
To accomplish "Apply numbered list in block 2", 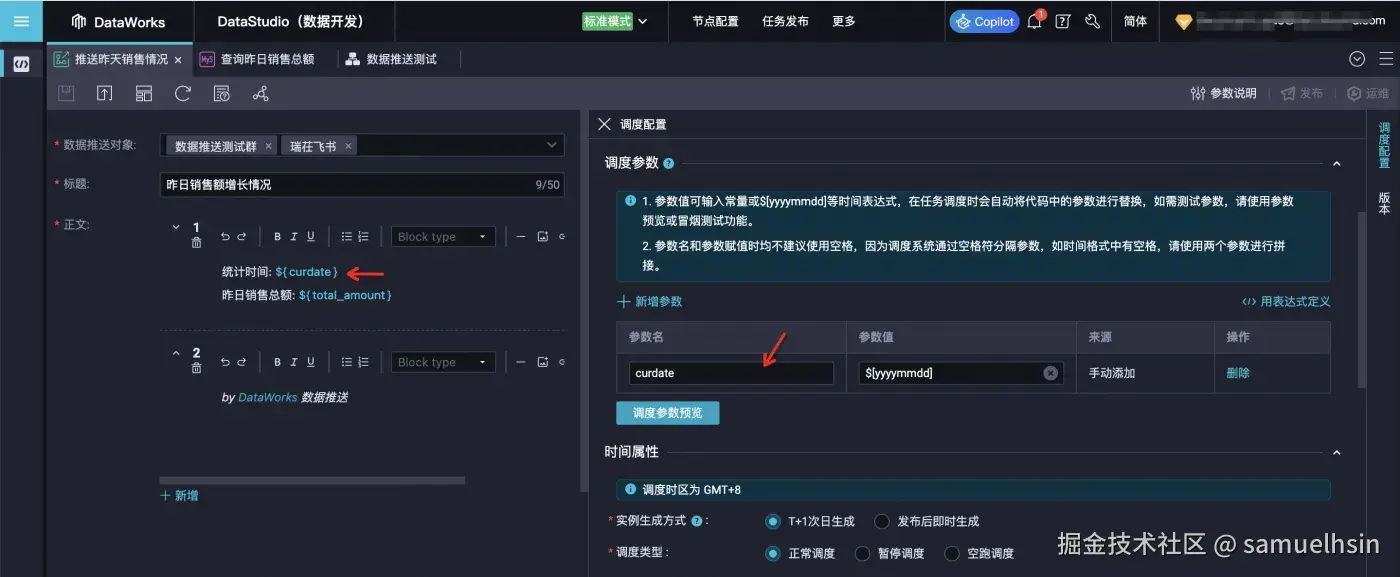I will tap(363, 362).
